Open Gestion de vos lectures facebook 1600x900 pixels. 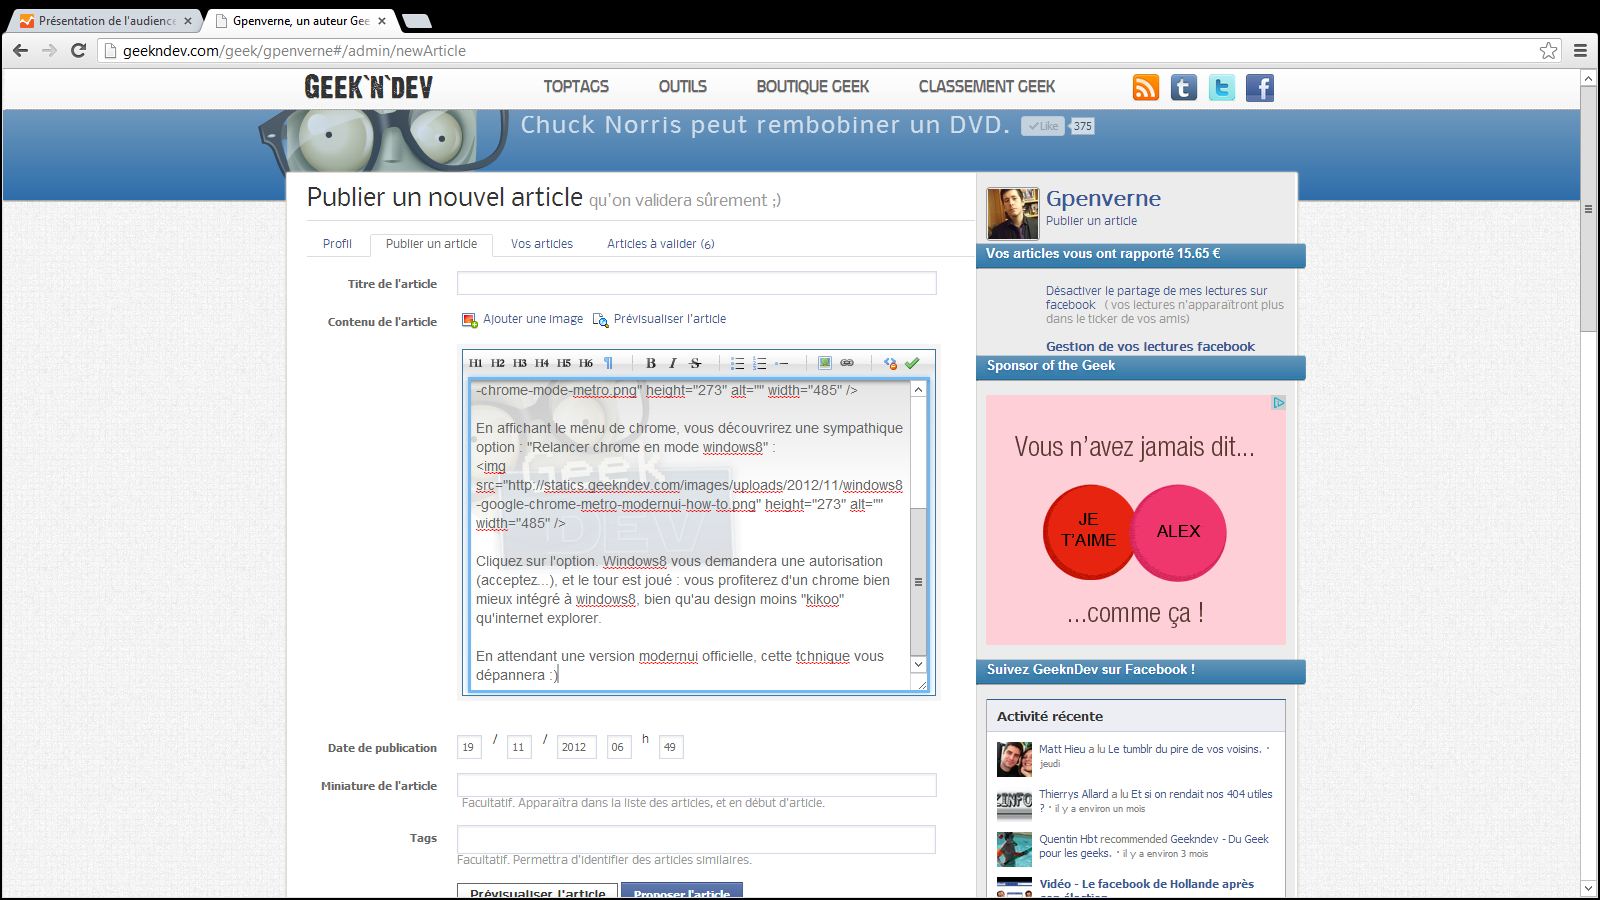pyautogui.click(x=1150, y=347)
